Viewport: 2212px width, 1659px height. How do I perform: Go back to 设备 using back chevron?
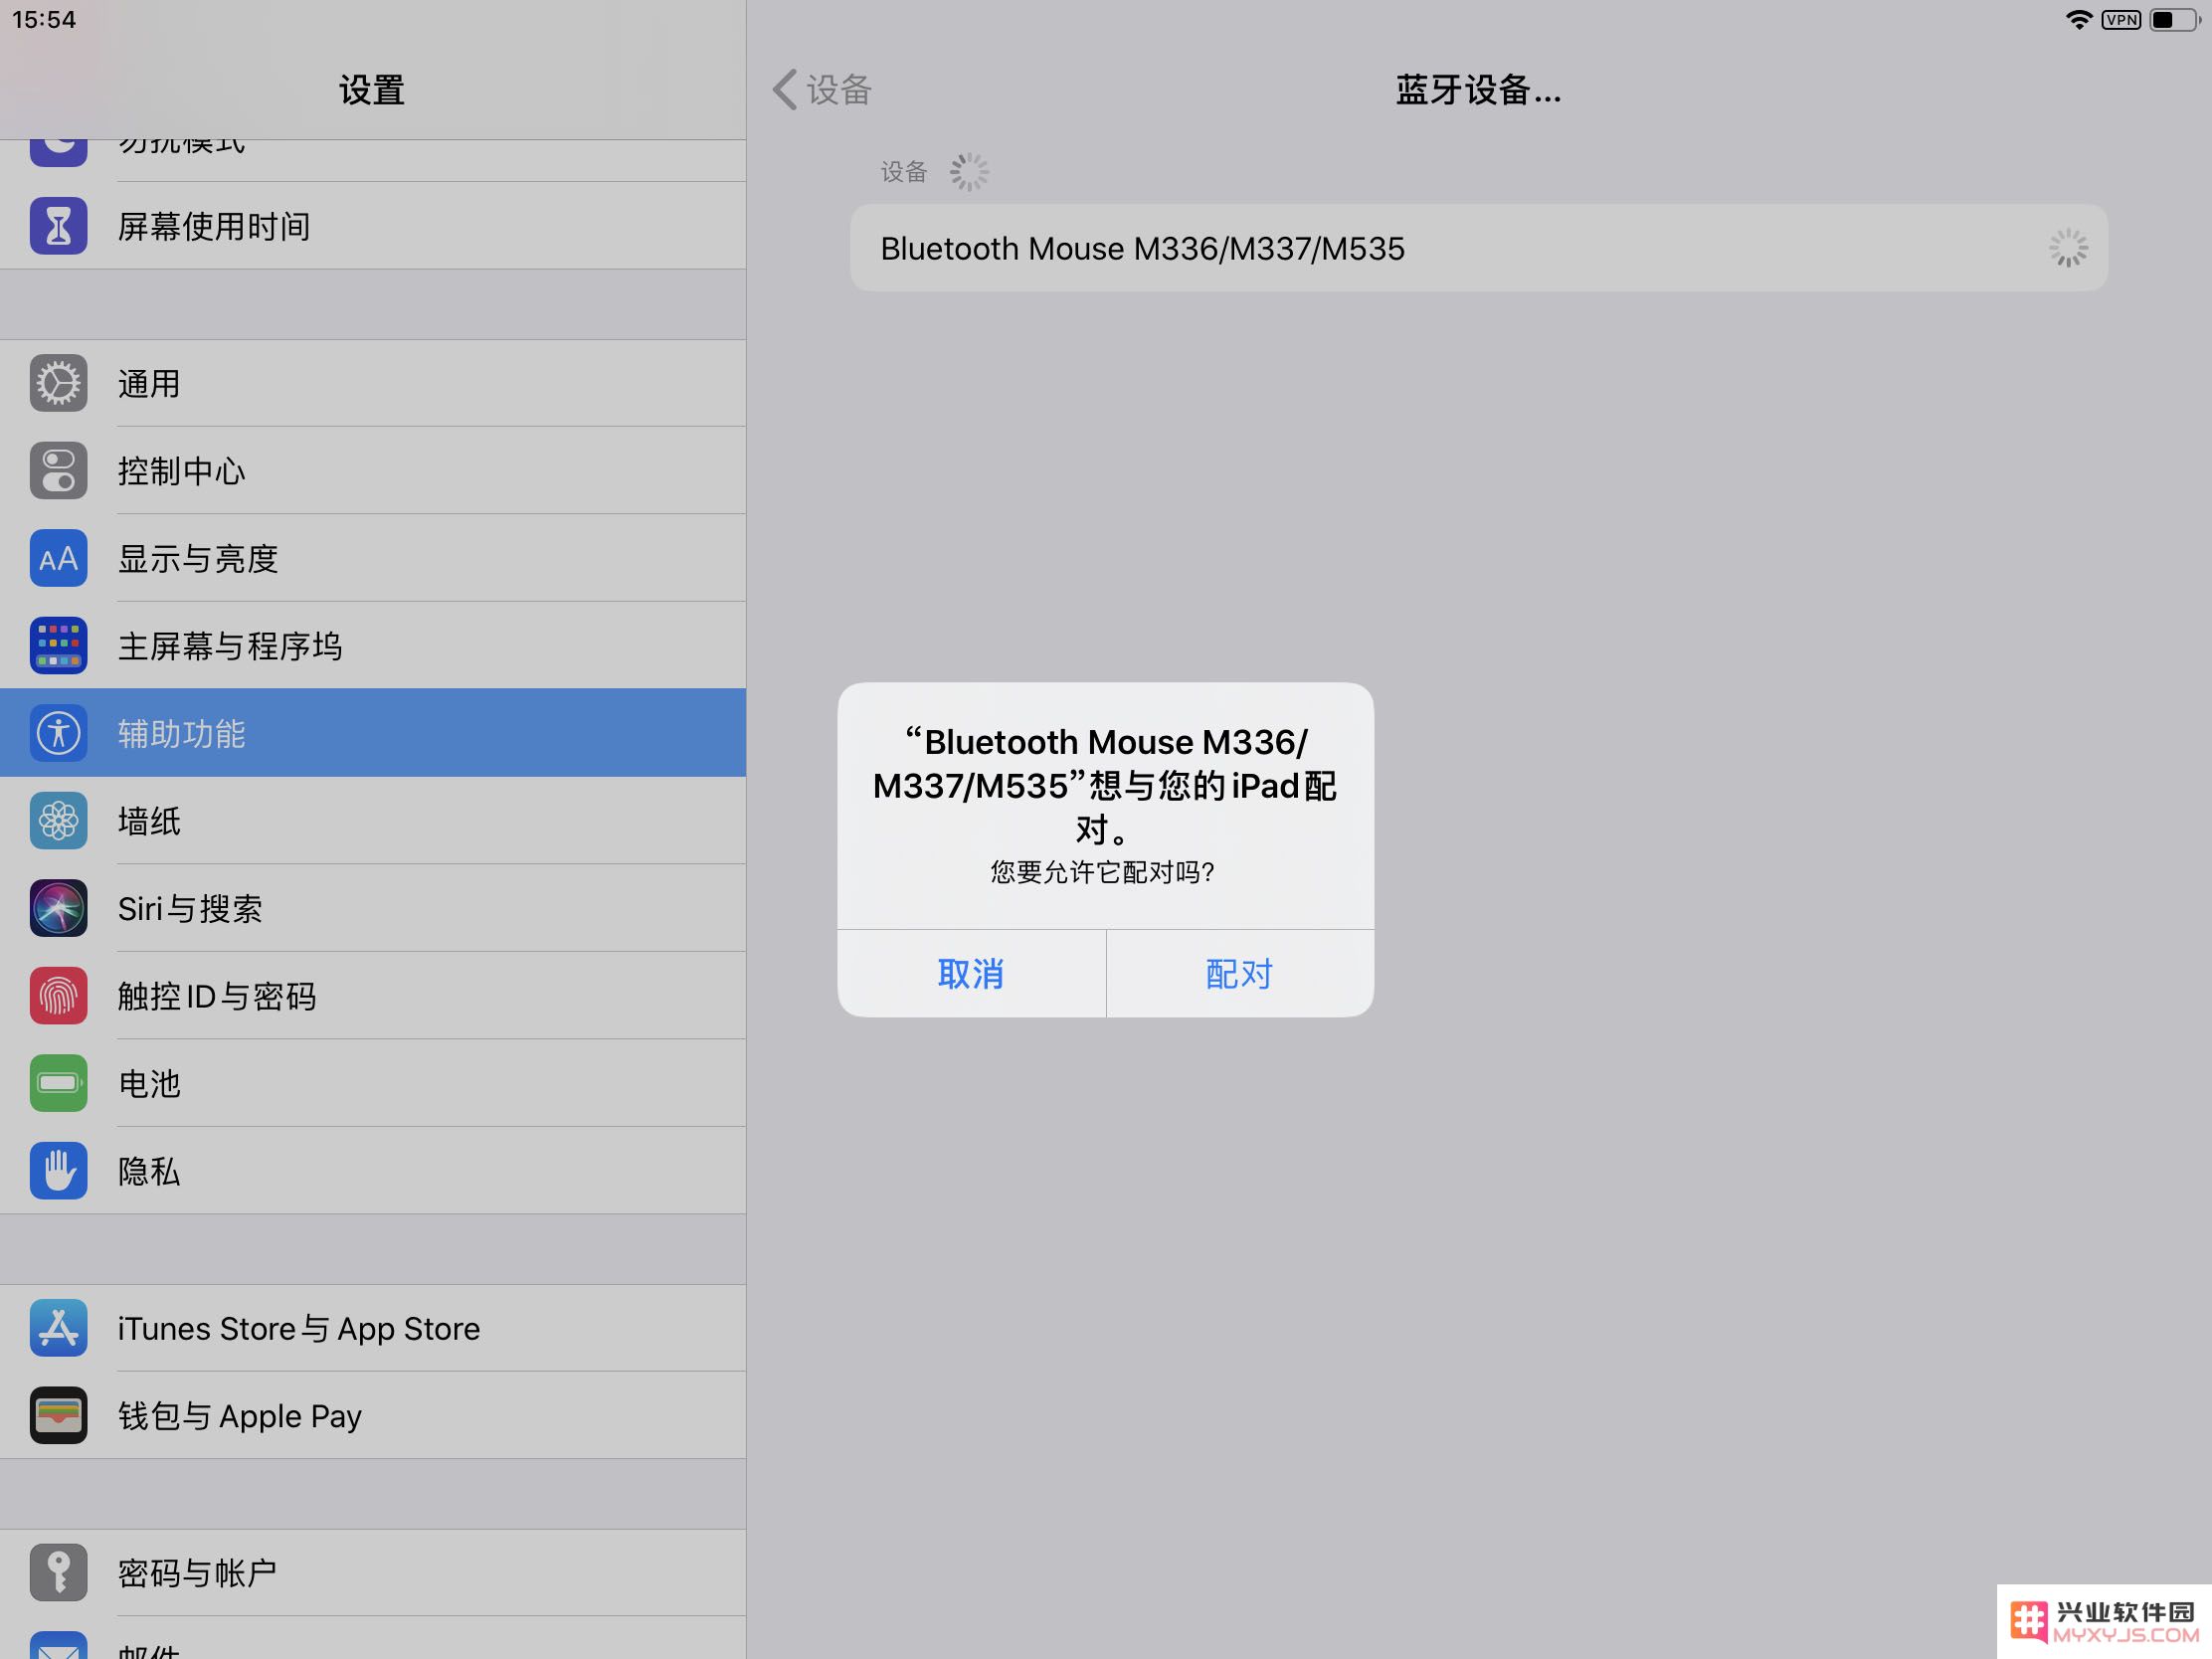[x=822, y=90]
